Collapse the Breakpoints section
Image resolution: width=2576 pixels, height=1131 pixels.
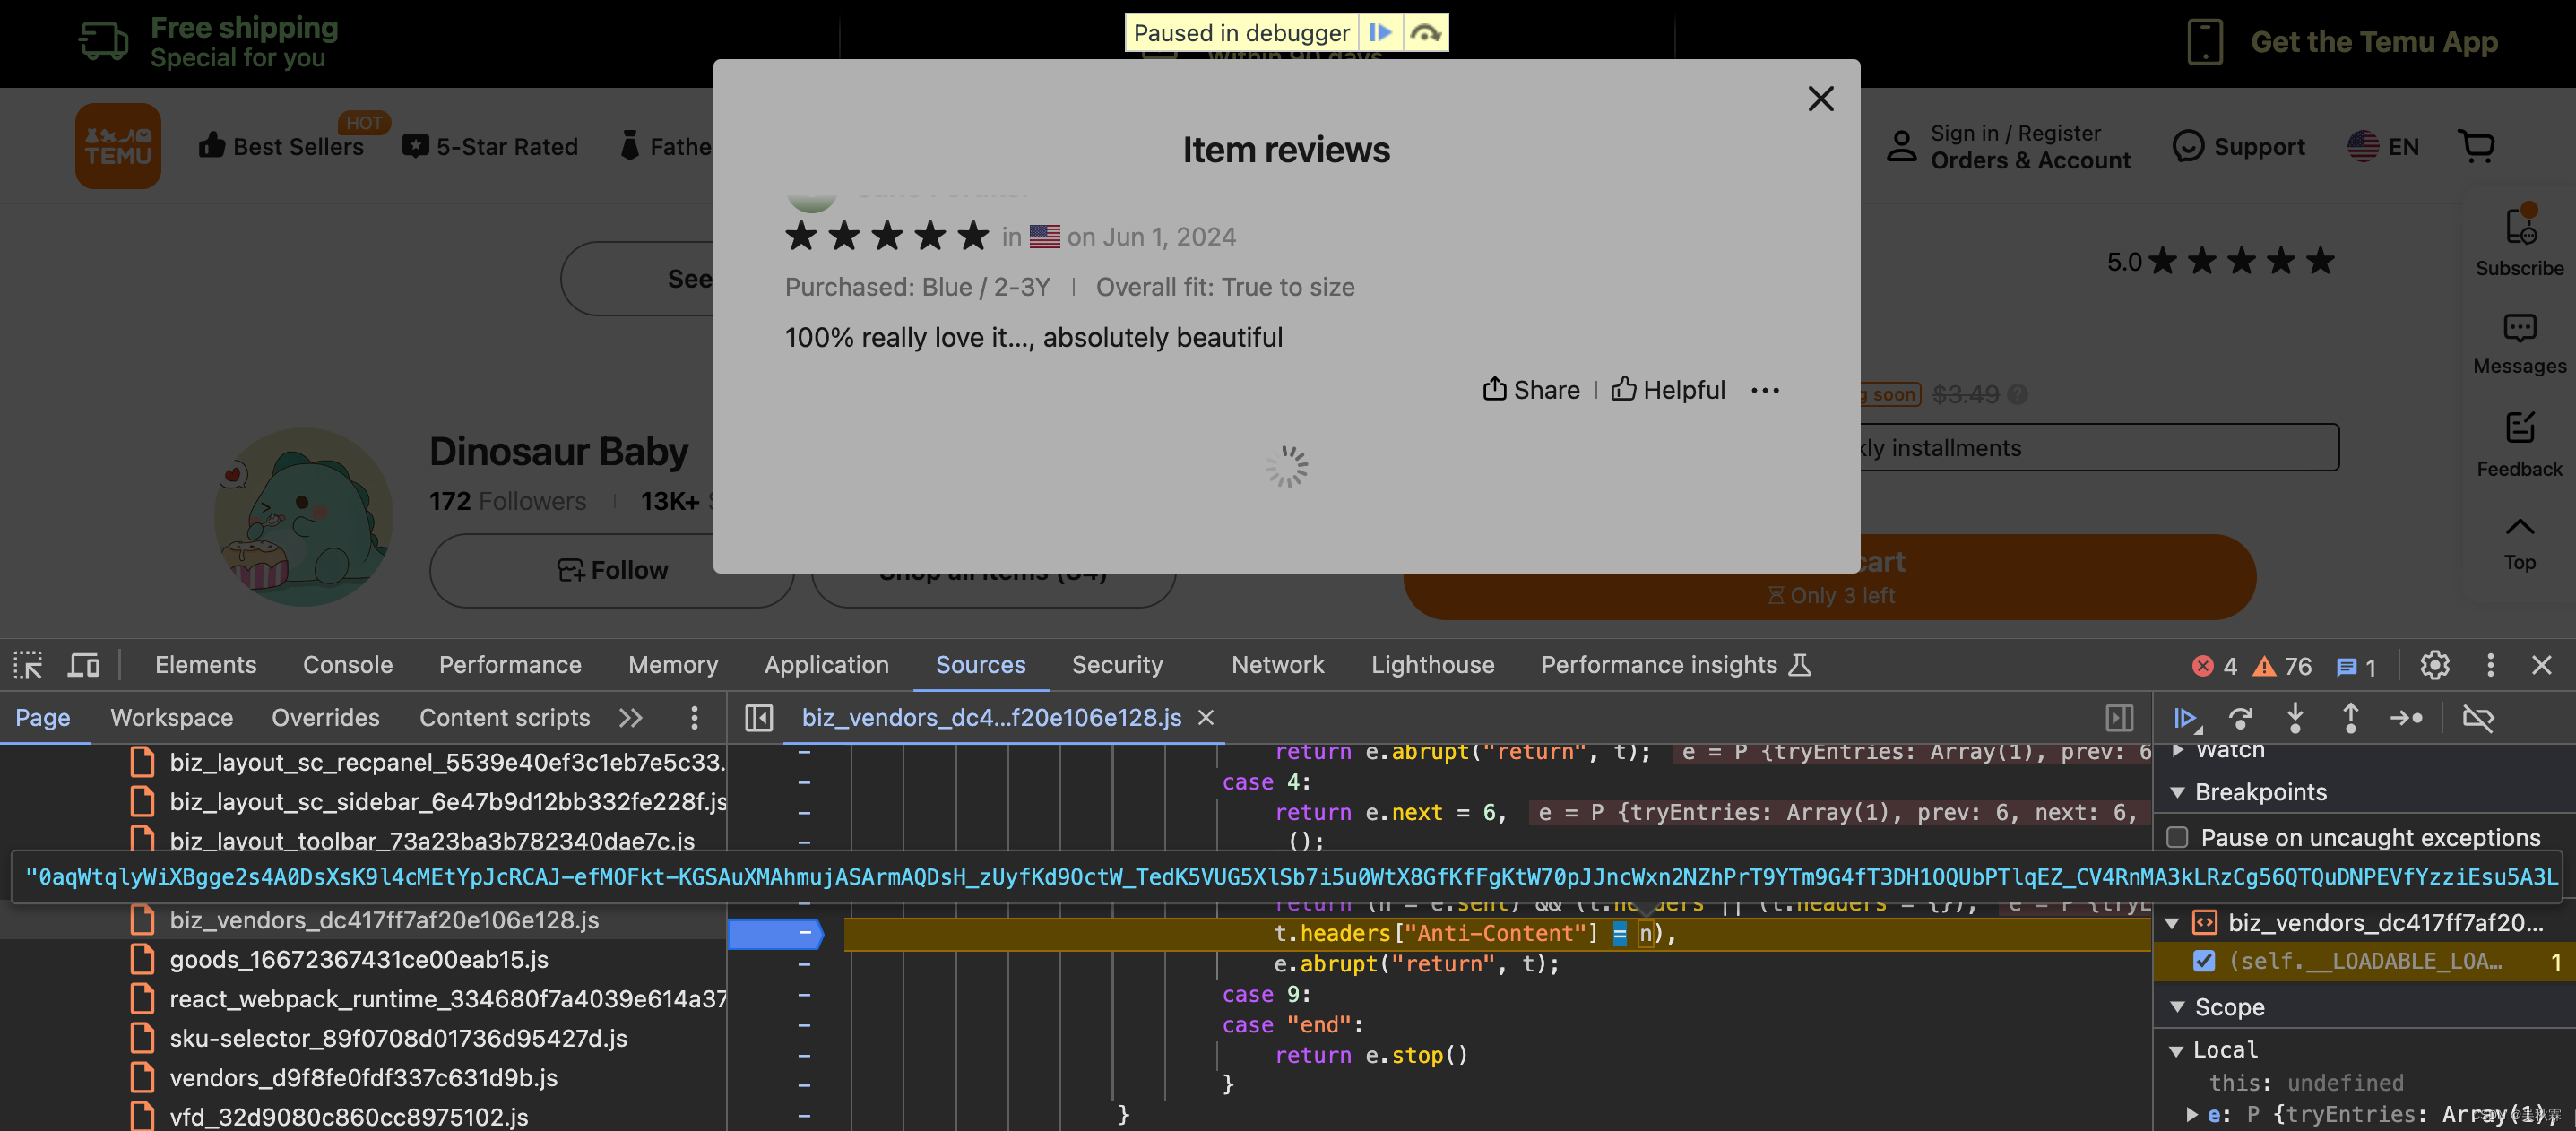click(x=2177, y=793)
